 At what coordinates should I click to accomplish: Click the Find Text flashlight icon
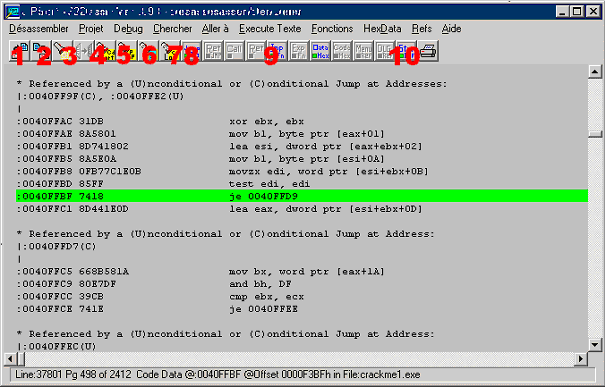click(62, 51)
